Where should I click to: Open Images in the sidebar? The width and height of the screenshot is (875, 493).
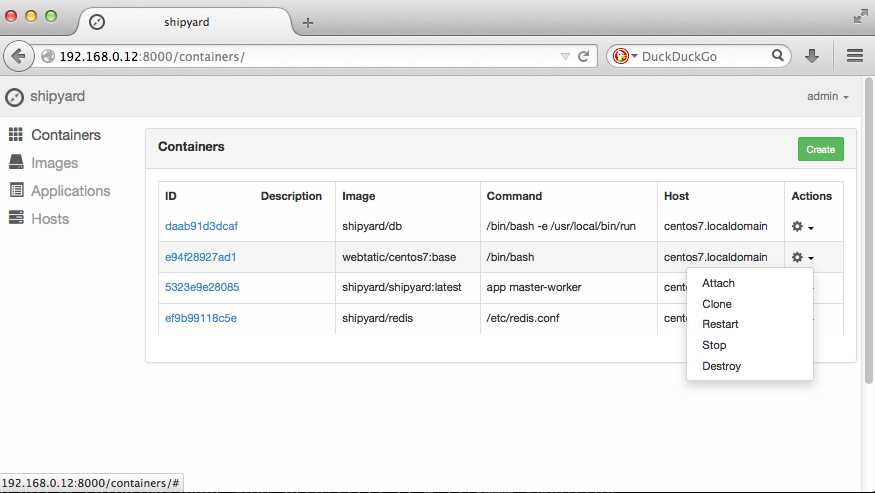pyautogui.click(x=55, y=163)
